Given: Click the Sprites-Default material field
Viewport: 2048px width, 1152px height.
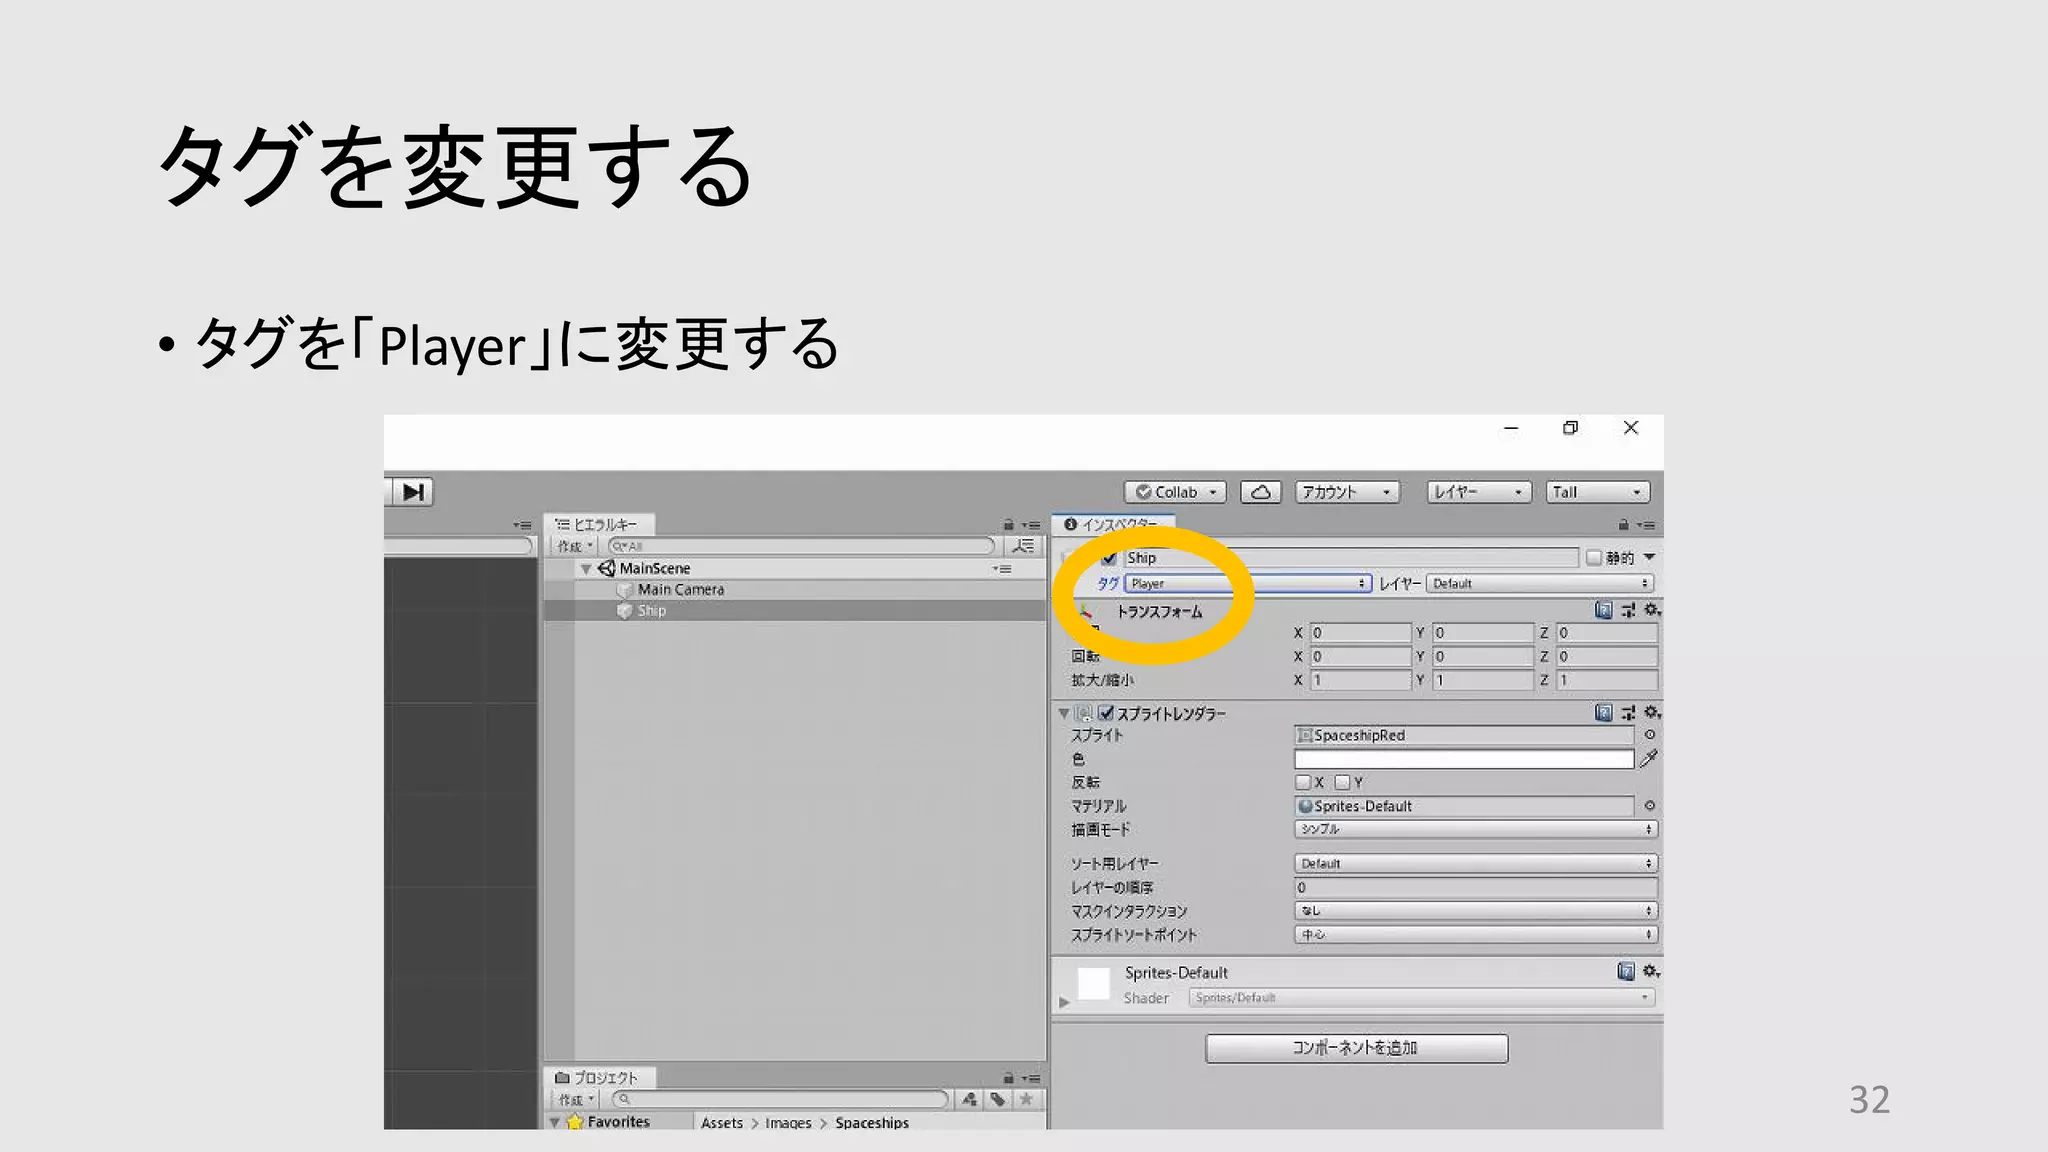Looking at the screenshot, I should point(1464,806).
